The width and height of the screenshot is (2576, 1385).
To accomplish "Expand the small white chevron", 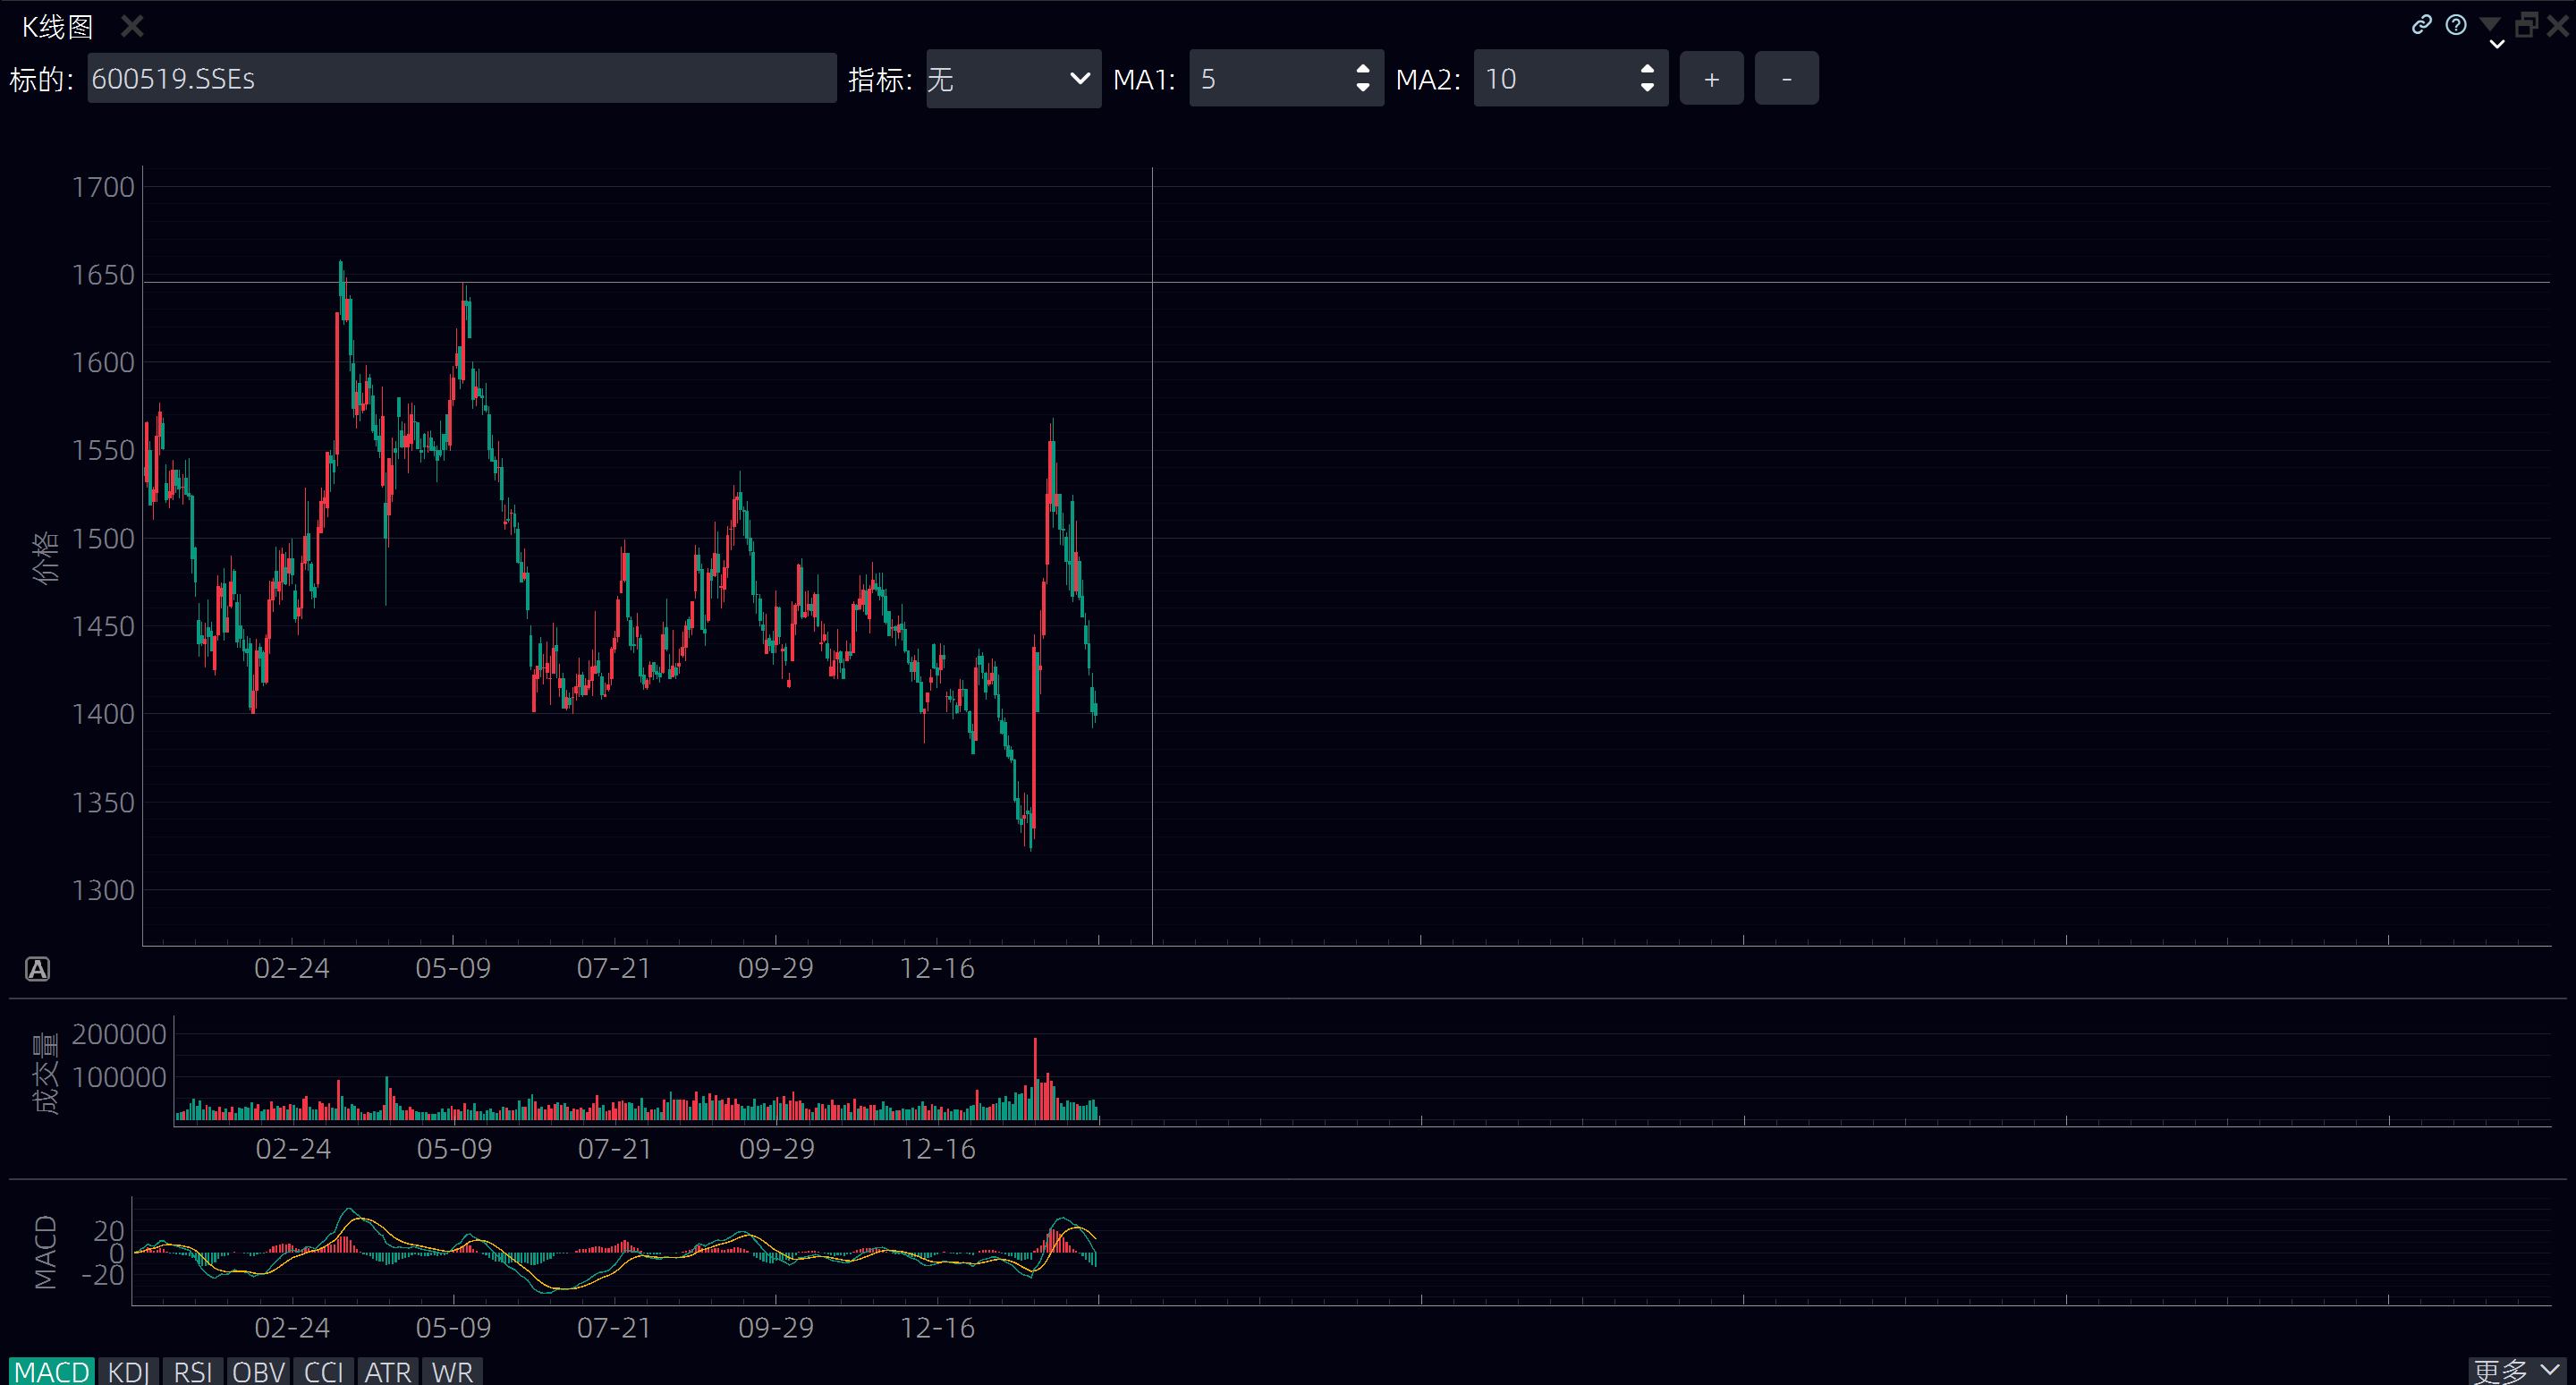I will [2497, 44].
